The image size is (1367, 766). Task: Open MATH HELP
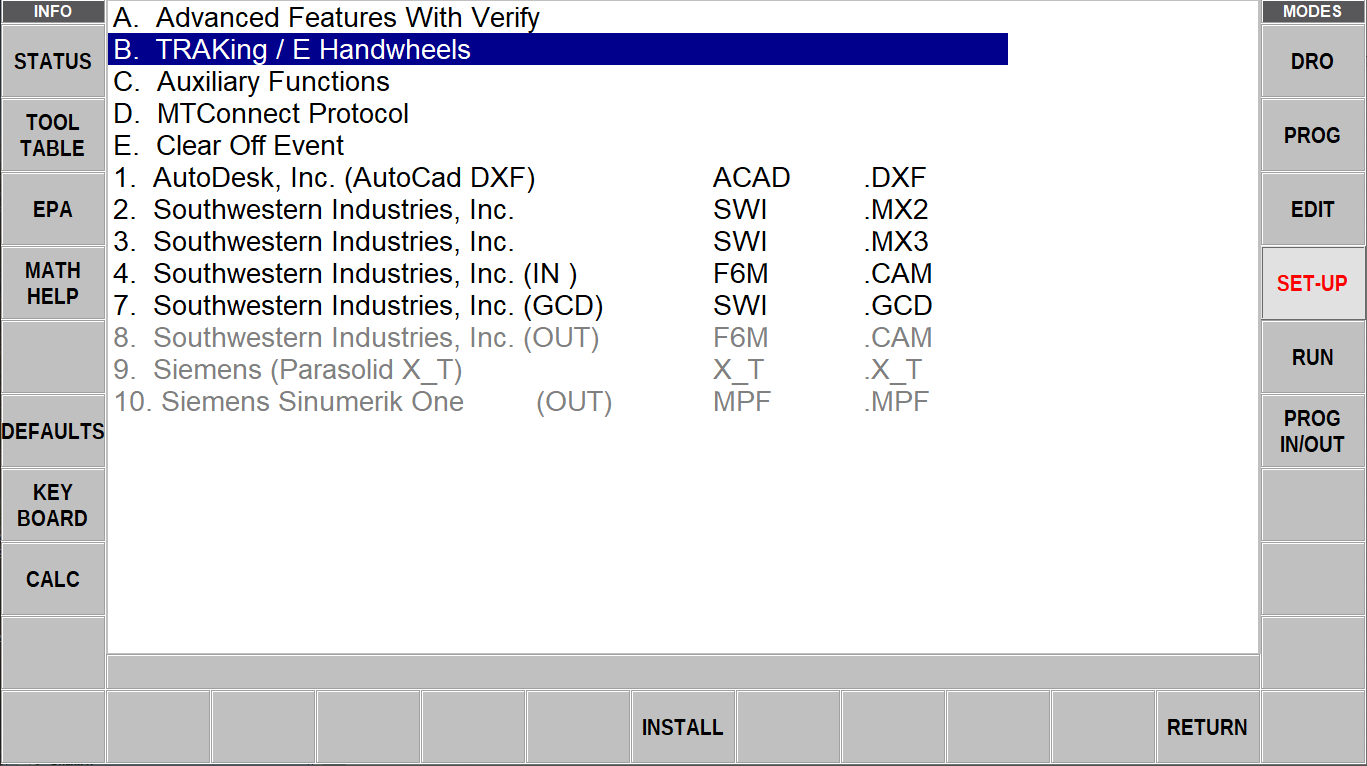pyautogui.click(x=53, y=284)
